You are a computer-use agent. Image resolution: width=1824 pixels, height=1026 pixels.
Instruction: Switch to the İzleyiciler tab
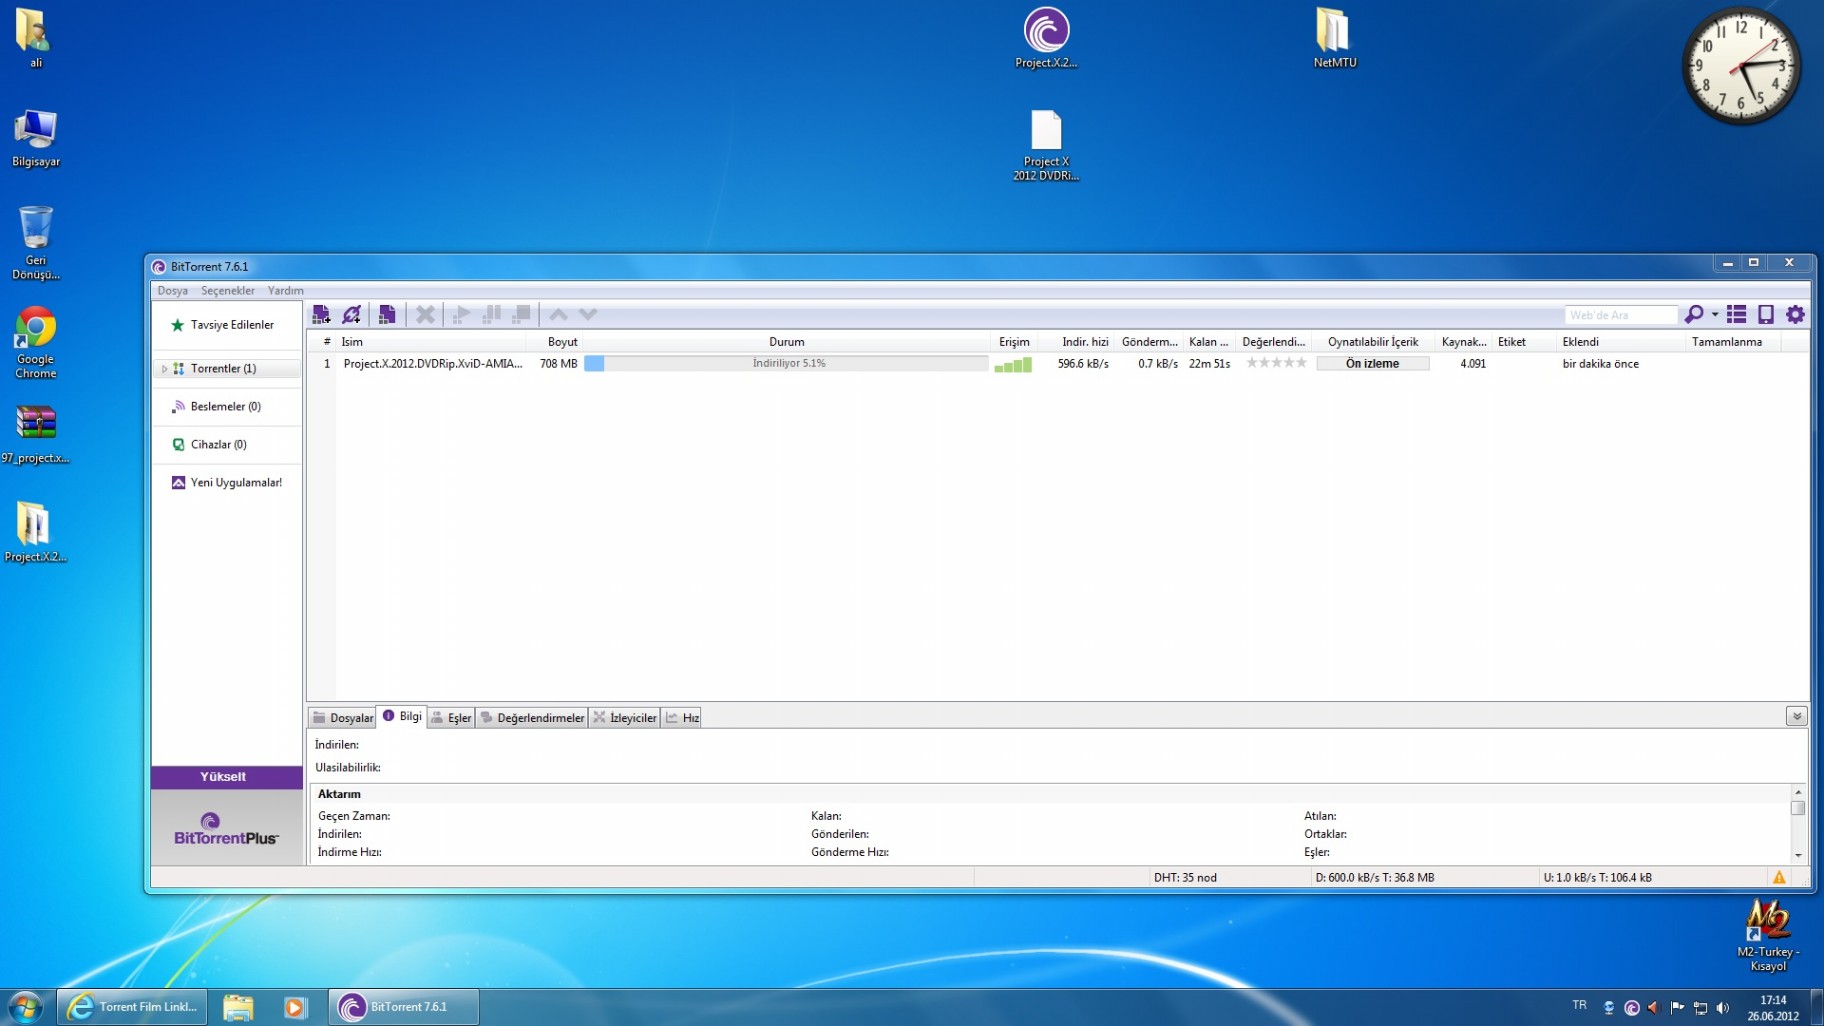click(624, 717)
